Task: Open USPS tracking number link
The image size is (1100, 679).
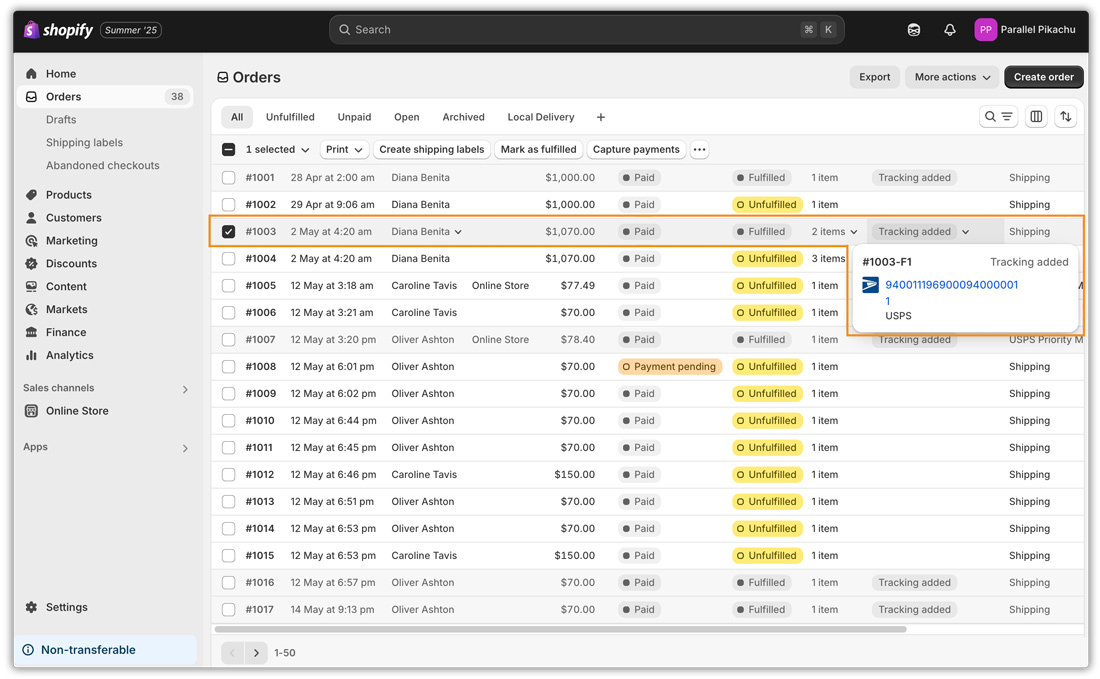Action: click(x=951, y=293)
